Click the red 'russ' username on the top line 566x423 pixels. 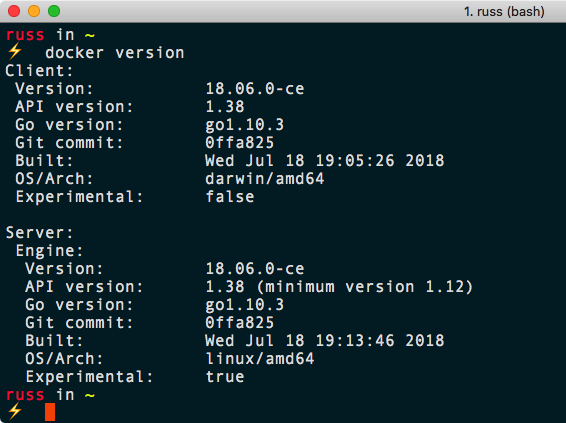point(25,35)
